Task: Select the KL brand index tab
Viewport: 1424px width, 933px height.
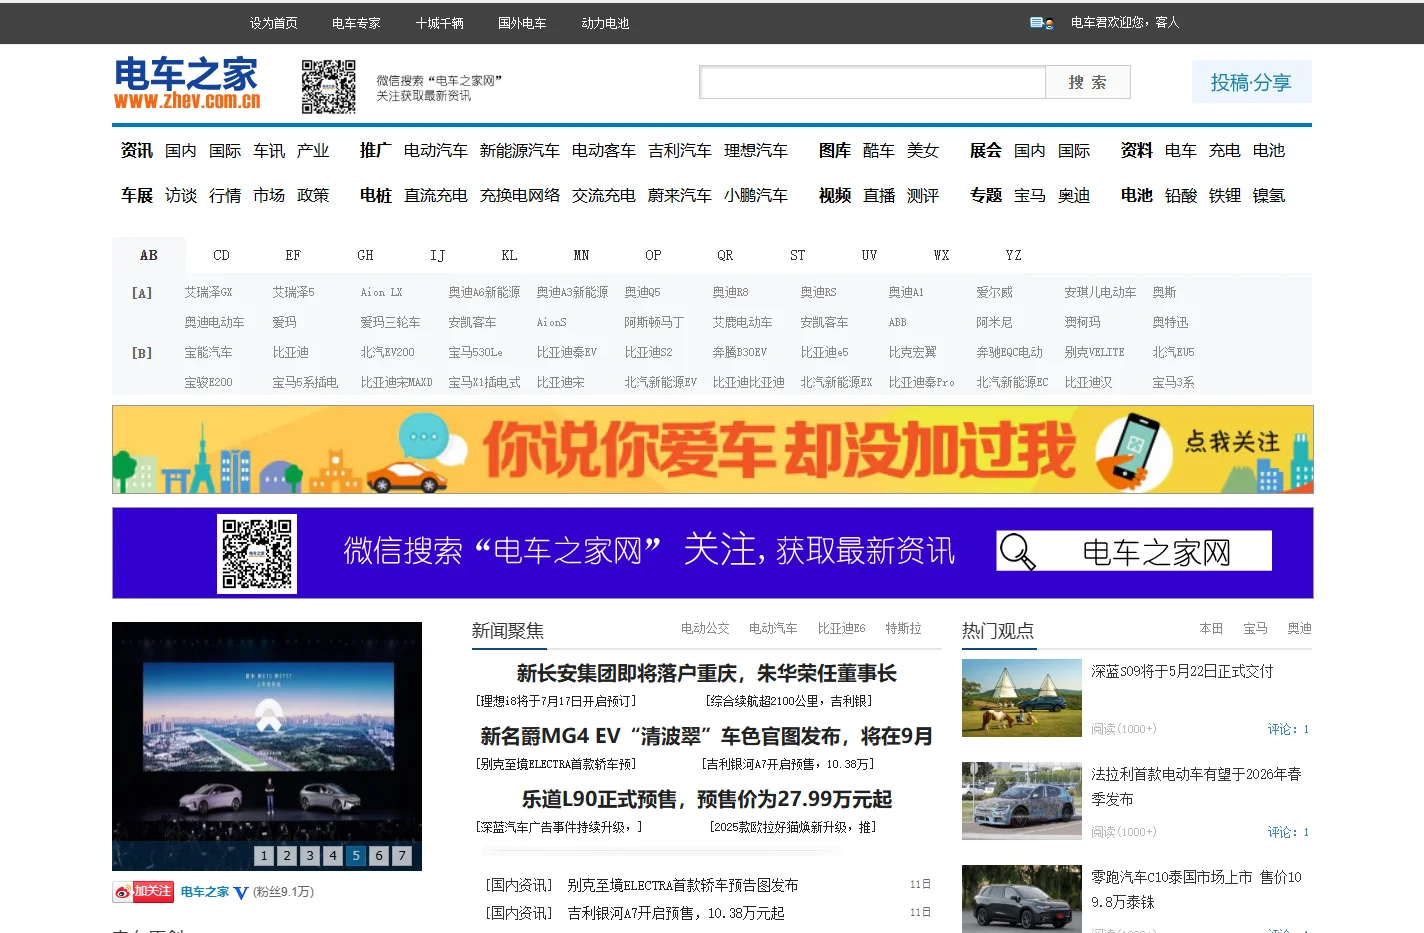Action: 509,255
